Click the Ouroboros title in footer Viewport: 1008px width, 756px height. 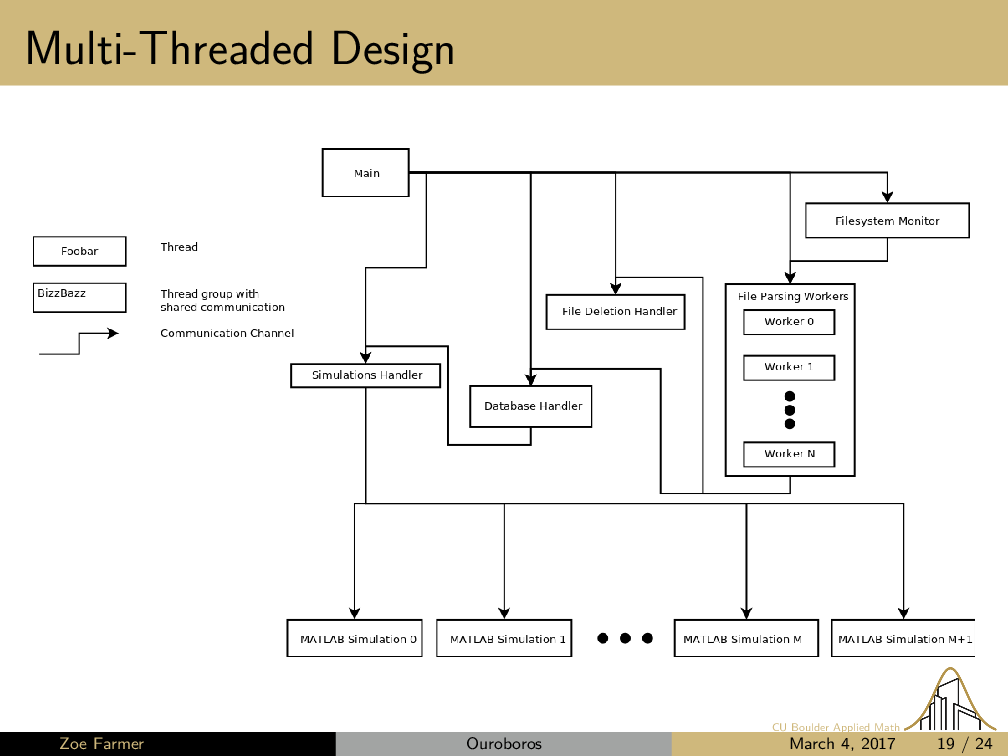(503, 744)
